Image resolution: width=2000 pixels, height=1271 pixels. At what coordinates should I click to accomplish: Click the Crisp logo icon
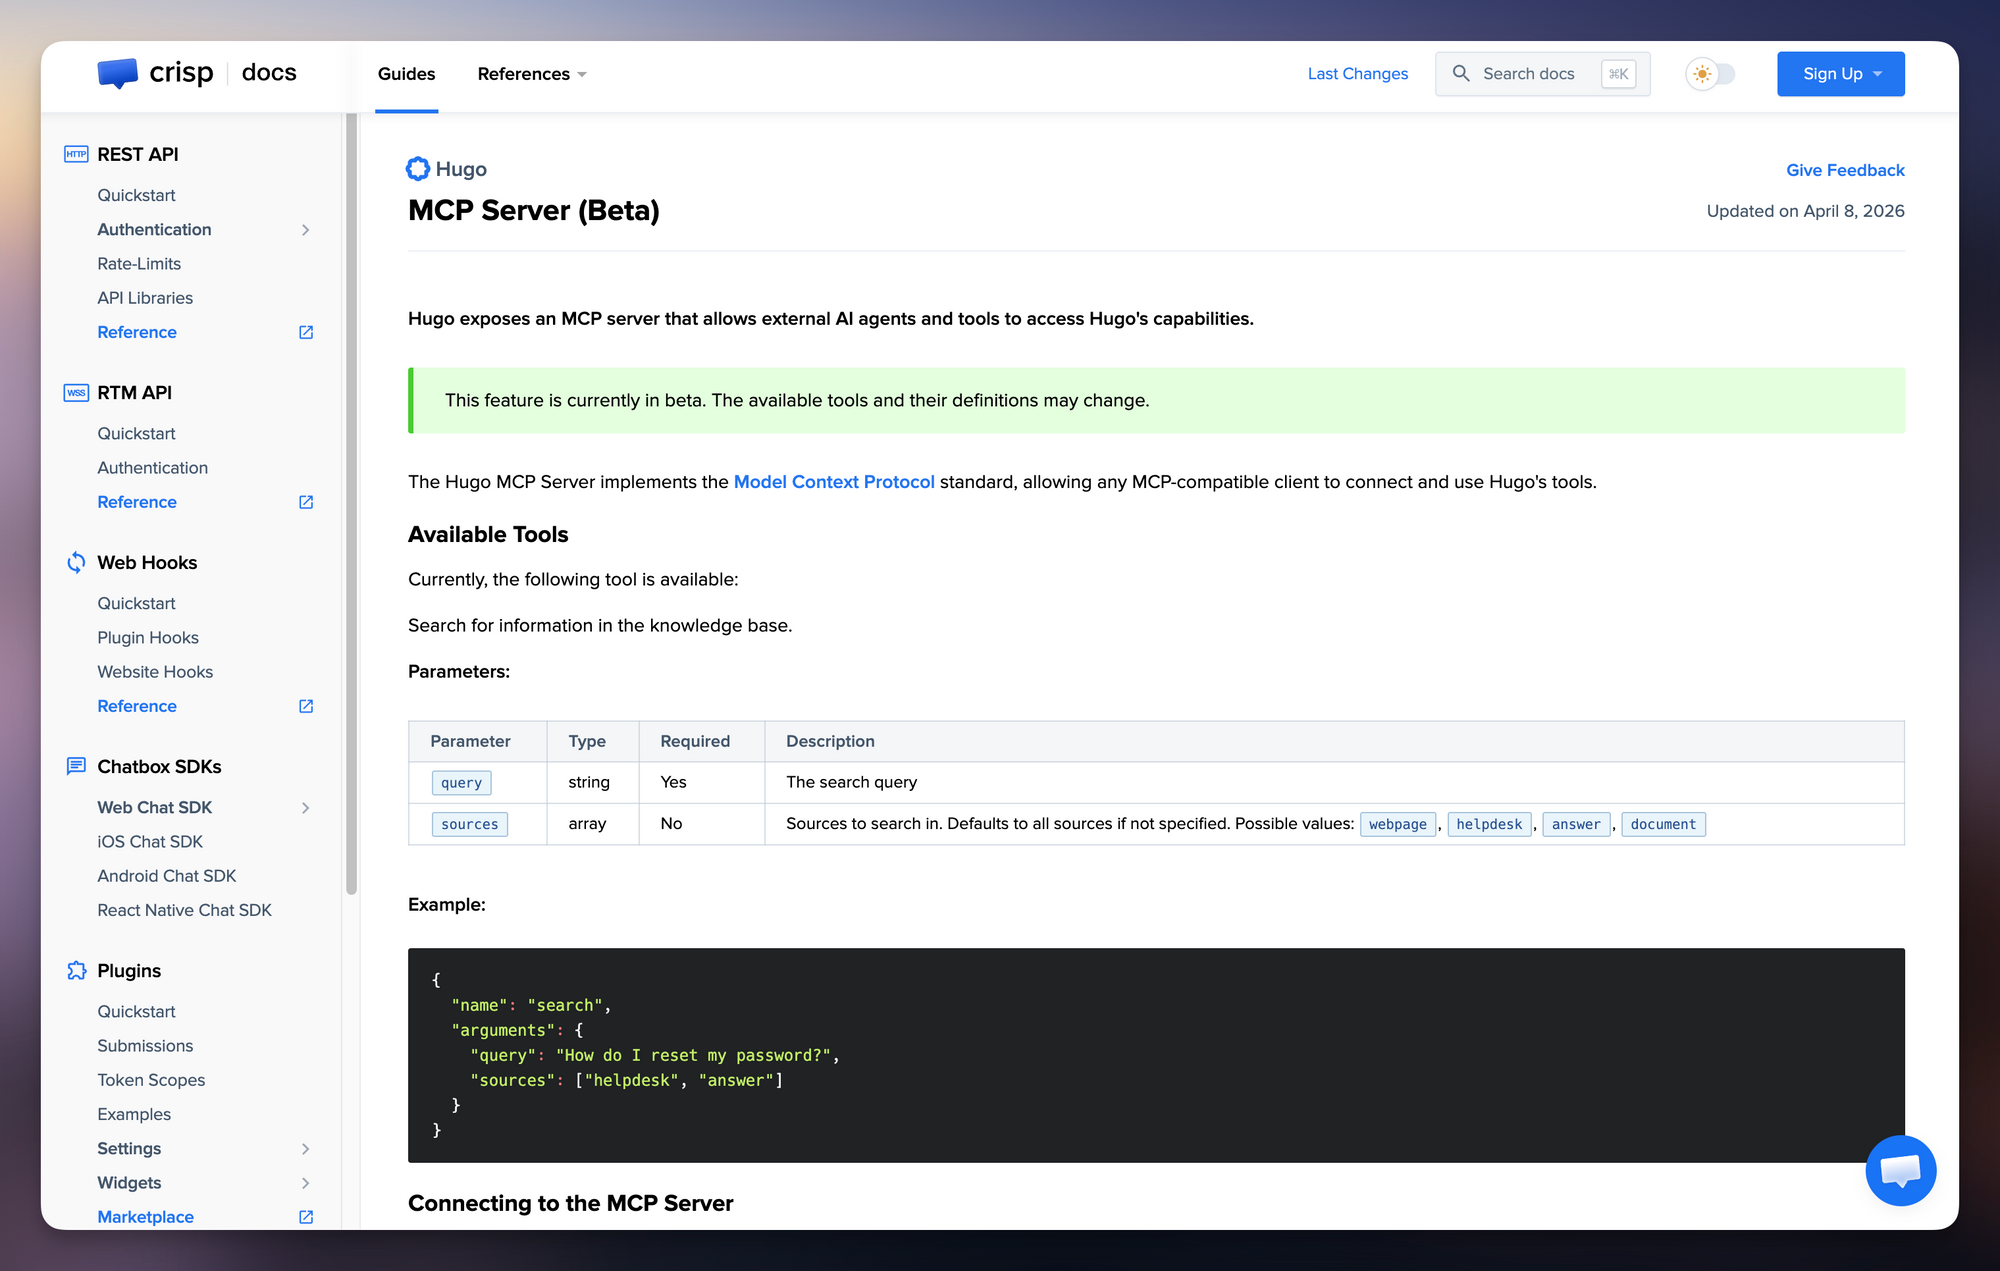coord(118,73)
